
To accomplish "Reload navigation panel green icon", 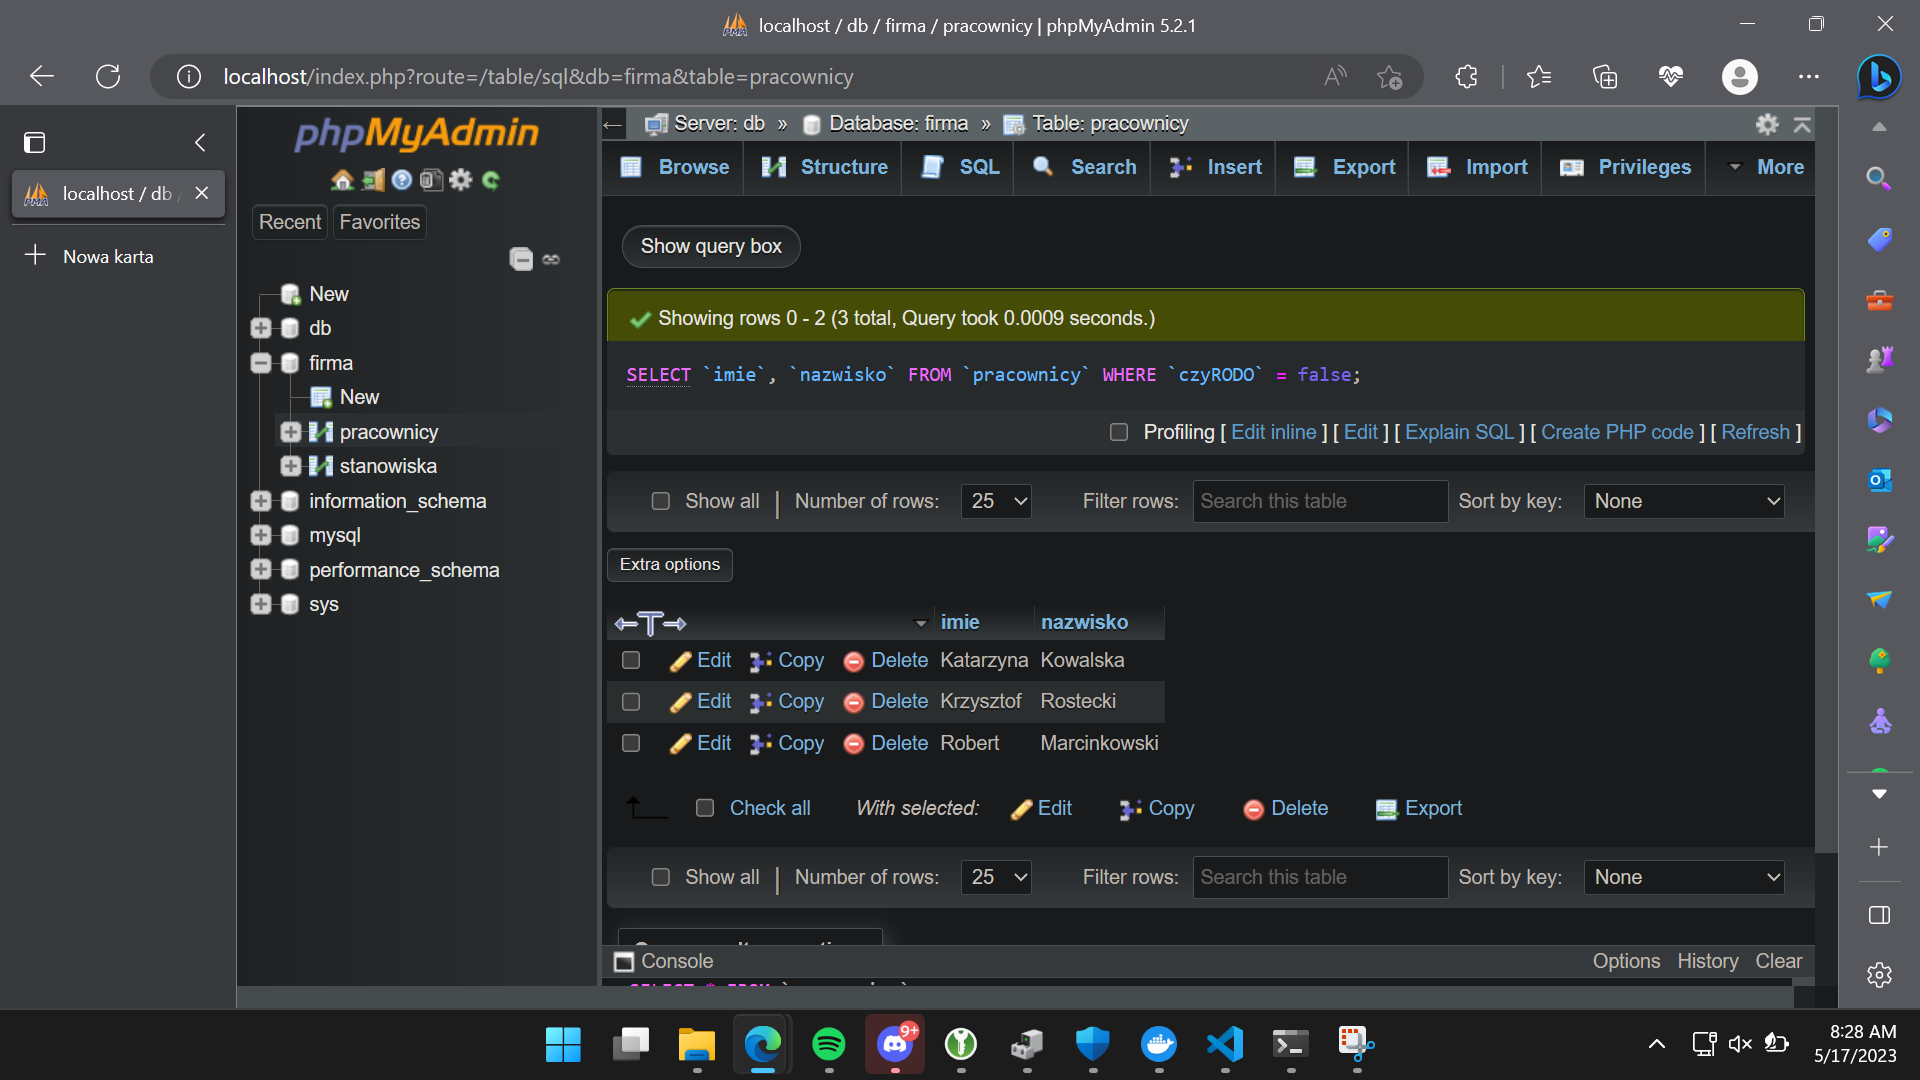I will point(490,180).
